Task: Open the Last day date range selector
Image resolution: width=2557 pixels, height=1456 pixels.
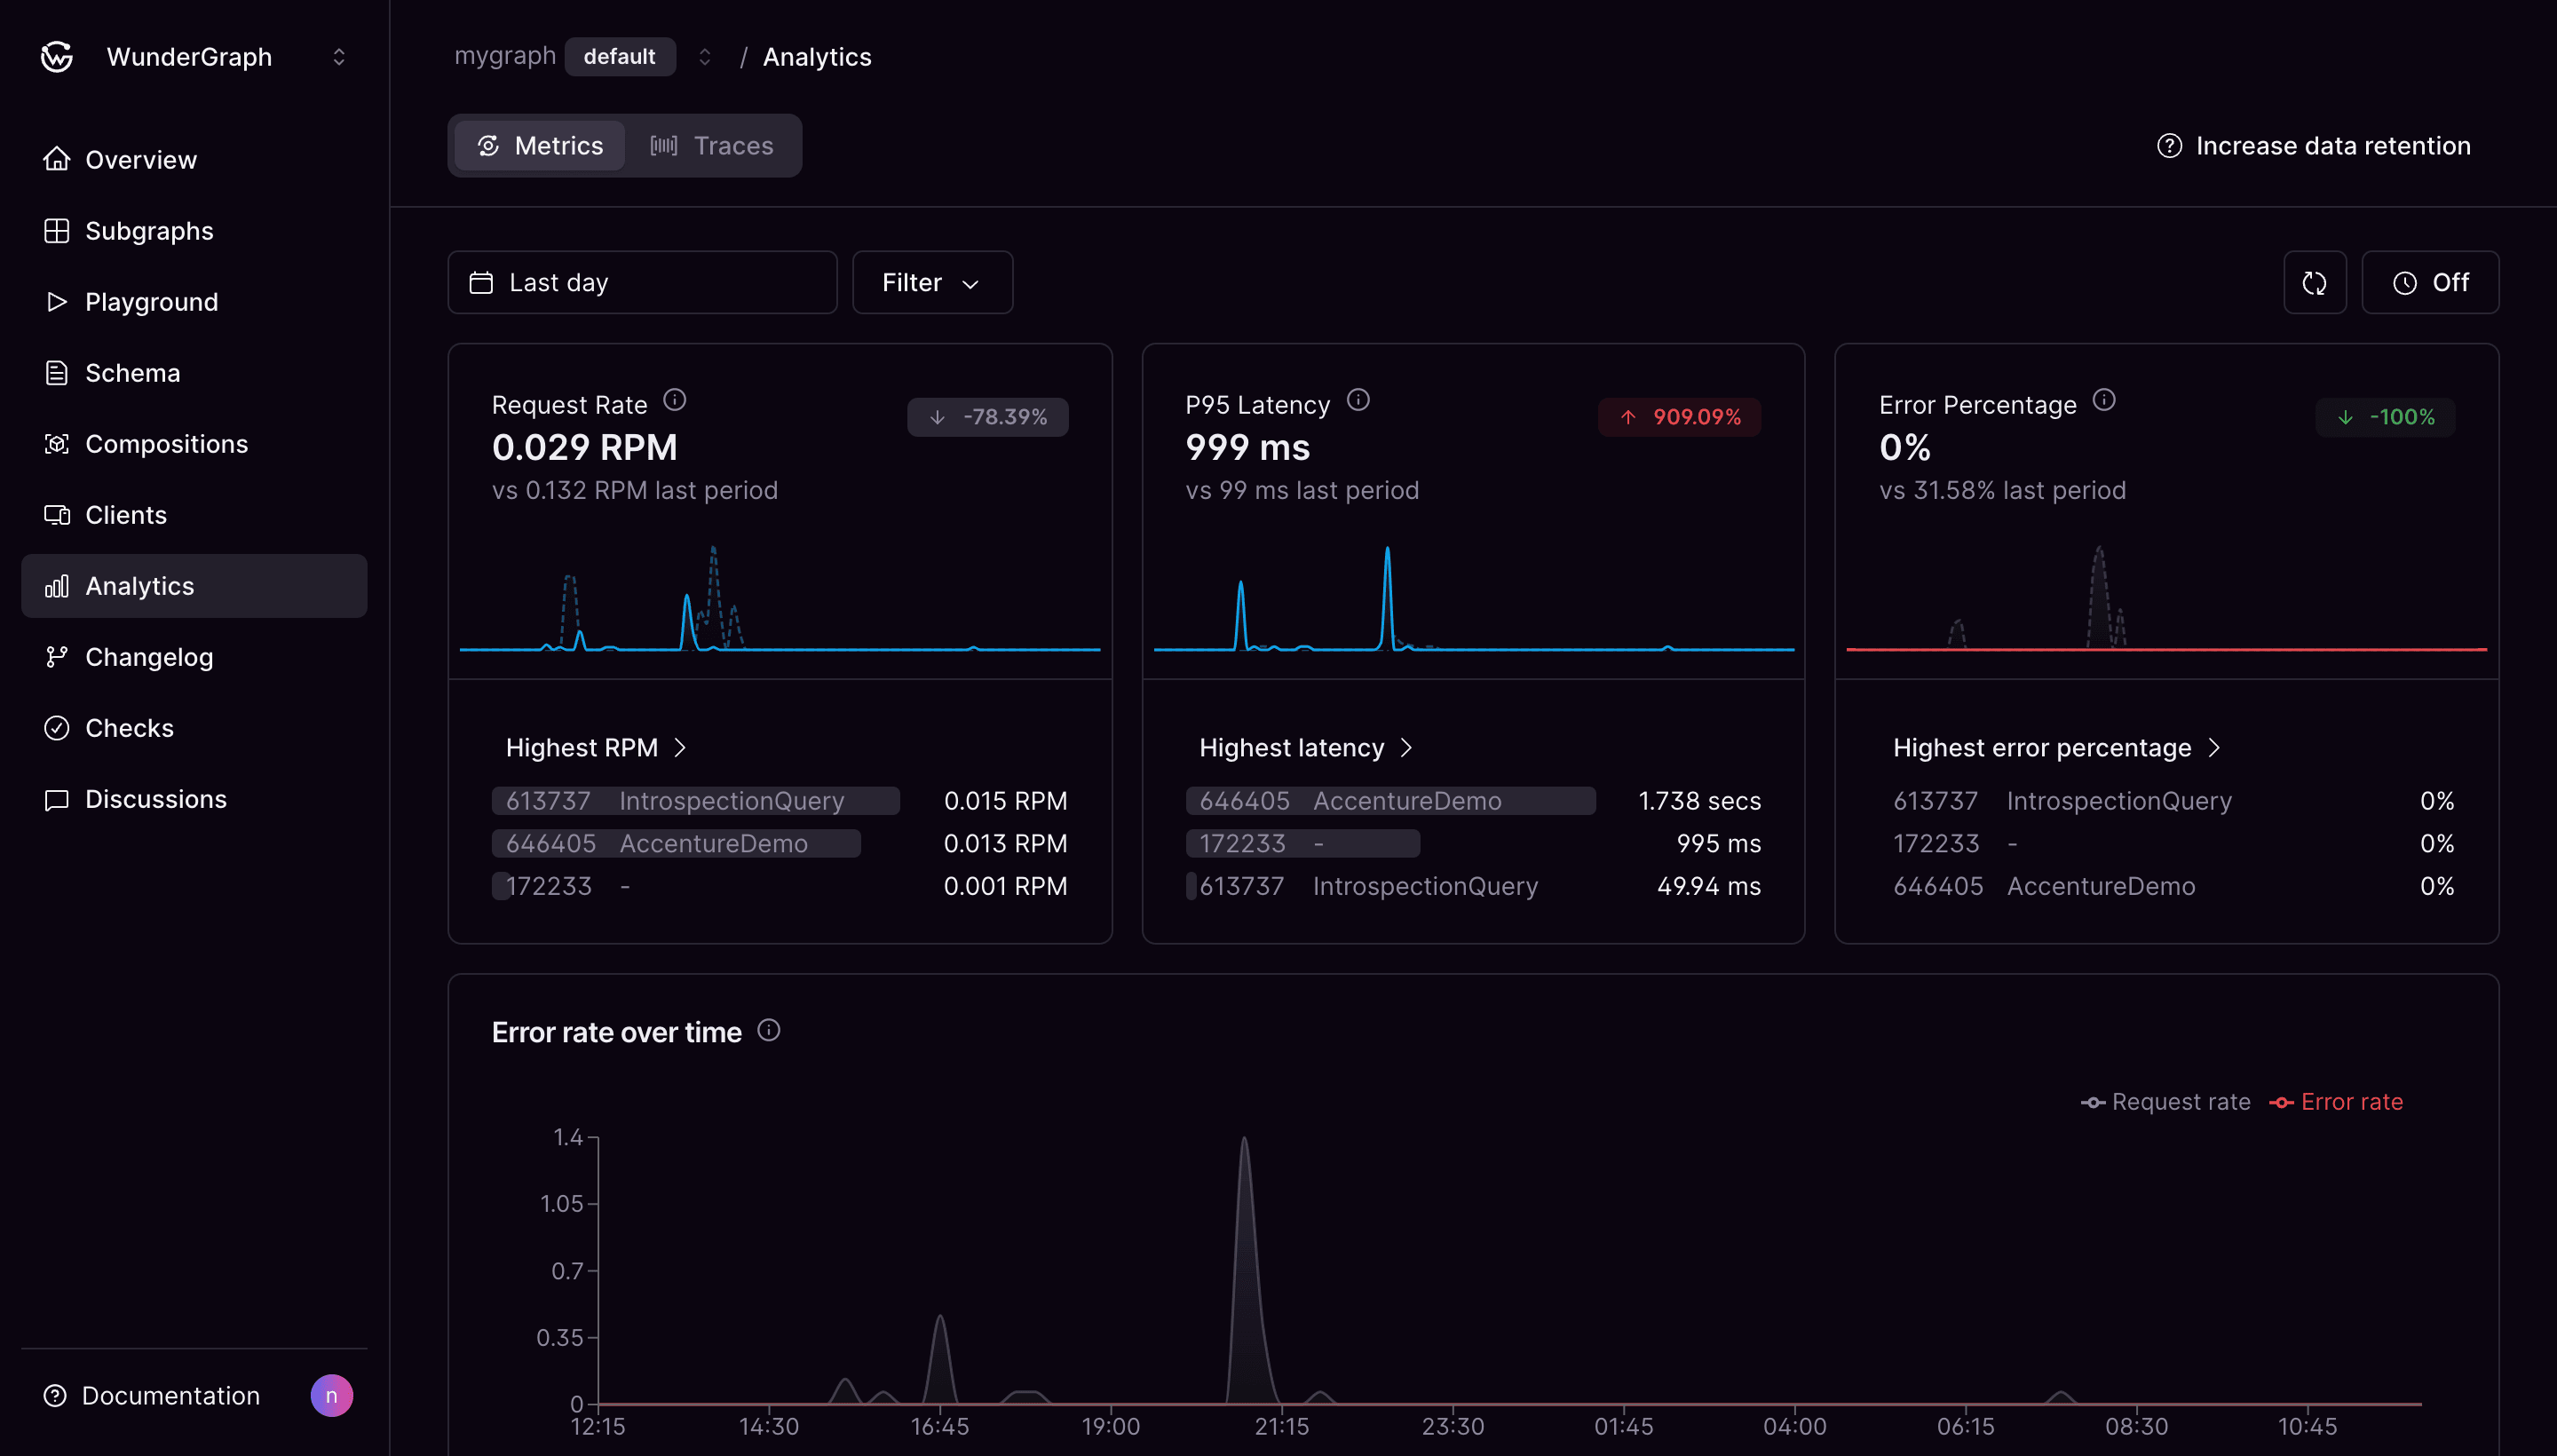Action: coord(641,282)
